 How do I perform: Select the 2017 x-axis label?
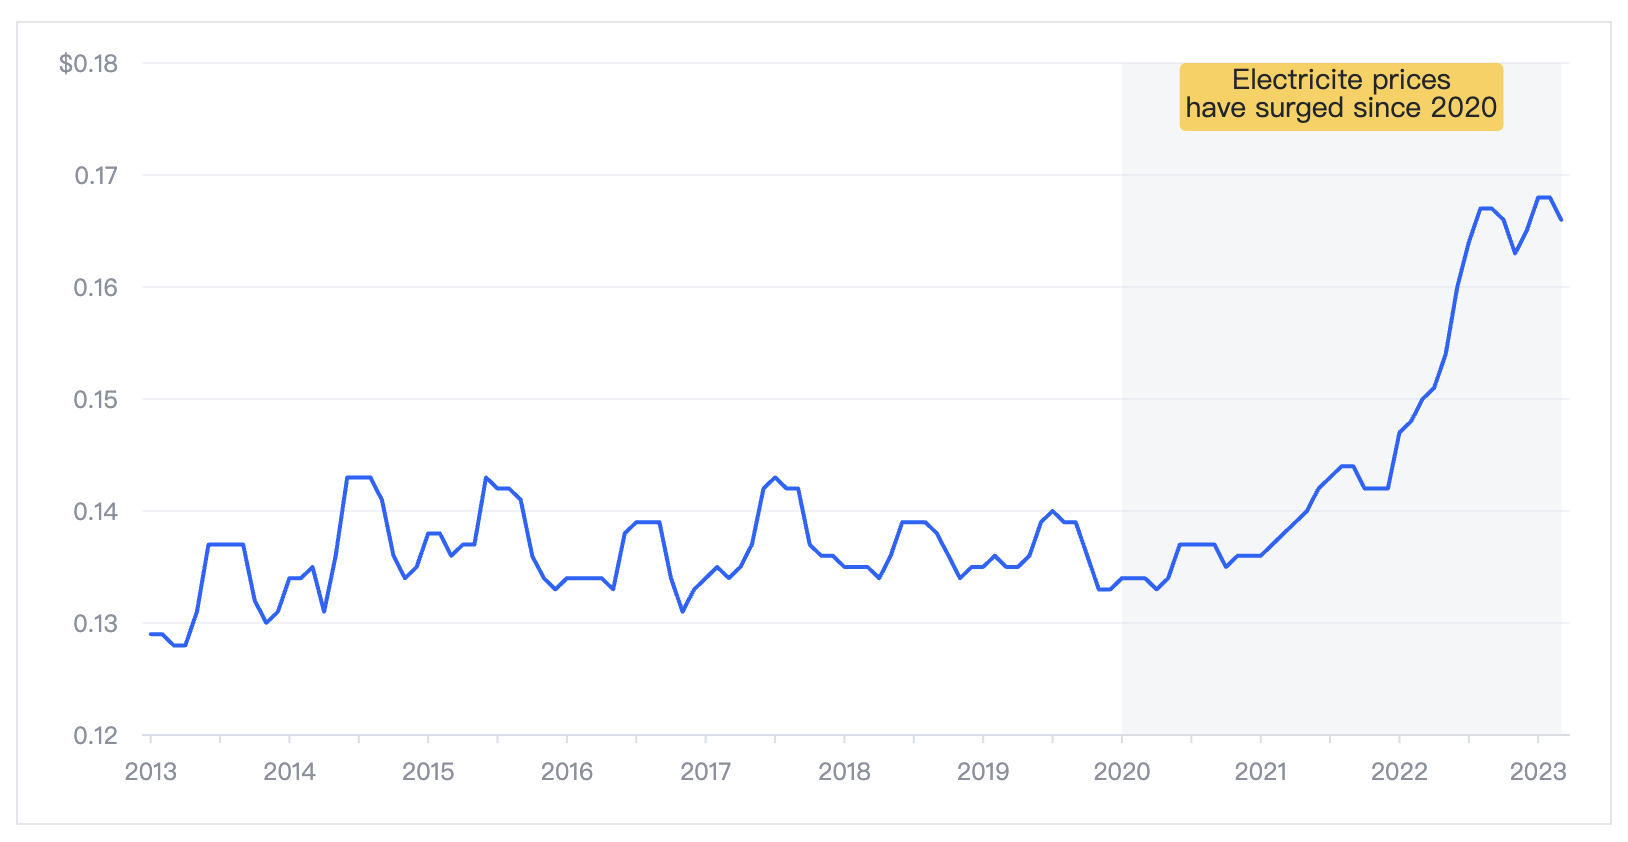coord(706,772)
